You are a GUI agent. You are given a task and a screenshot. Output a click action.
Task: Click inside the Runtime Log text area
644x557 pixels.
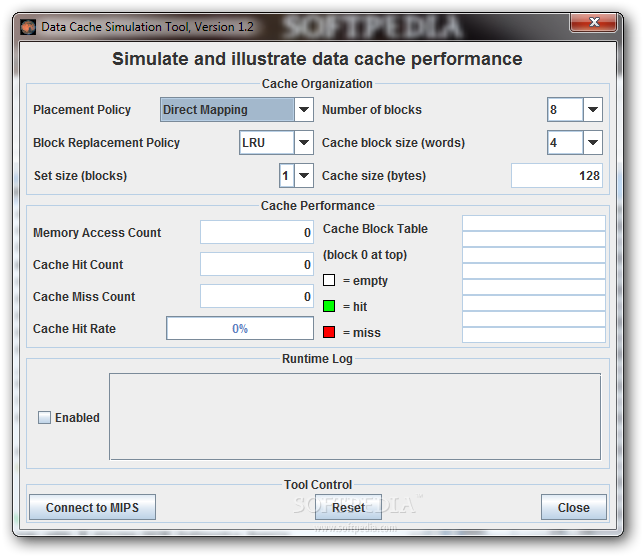355,417
